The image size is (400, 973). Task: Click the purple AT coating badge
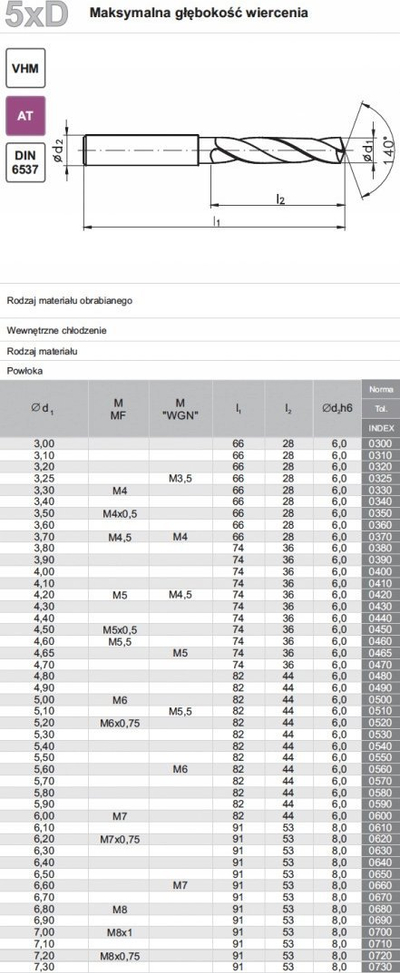25,115
